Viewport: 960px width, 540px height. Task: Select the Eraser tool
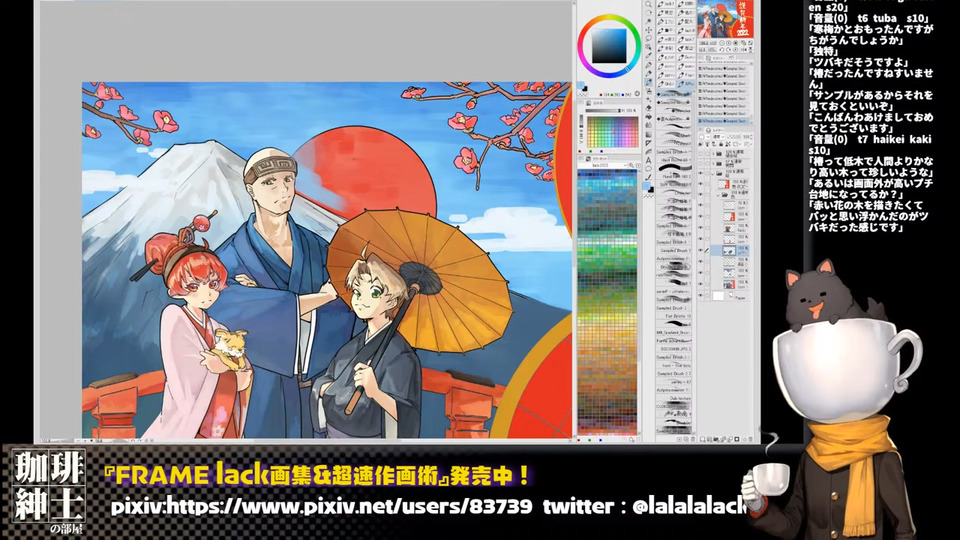pos(648,108)
